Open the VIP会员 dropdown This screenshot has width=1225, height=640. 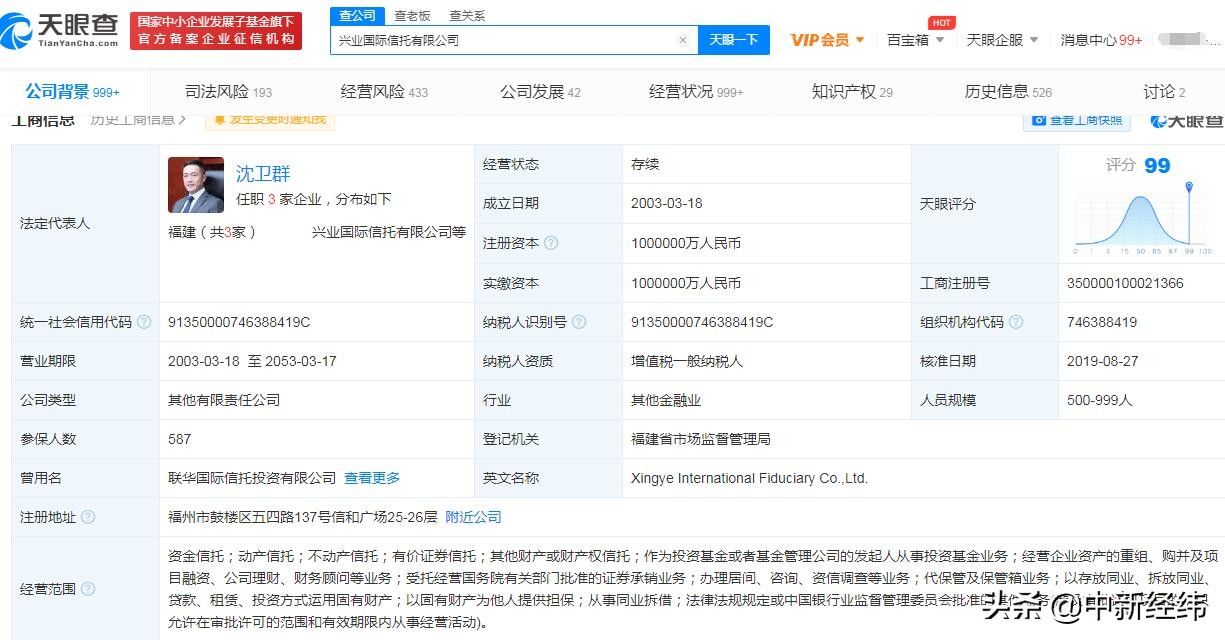(x=827, y=40)
